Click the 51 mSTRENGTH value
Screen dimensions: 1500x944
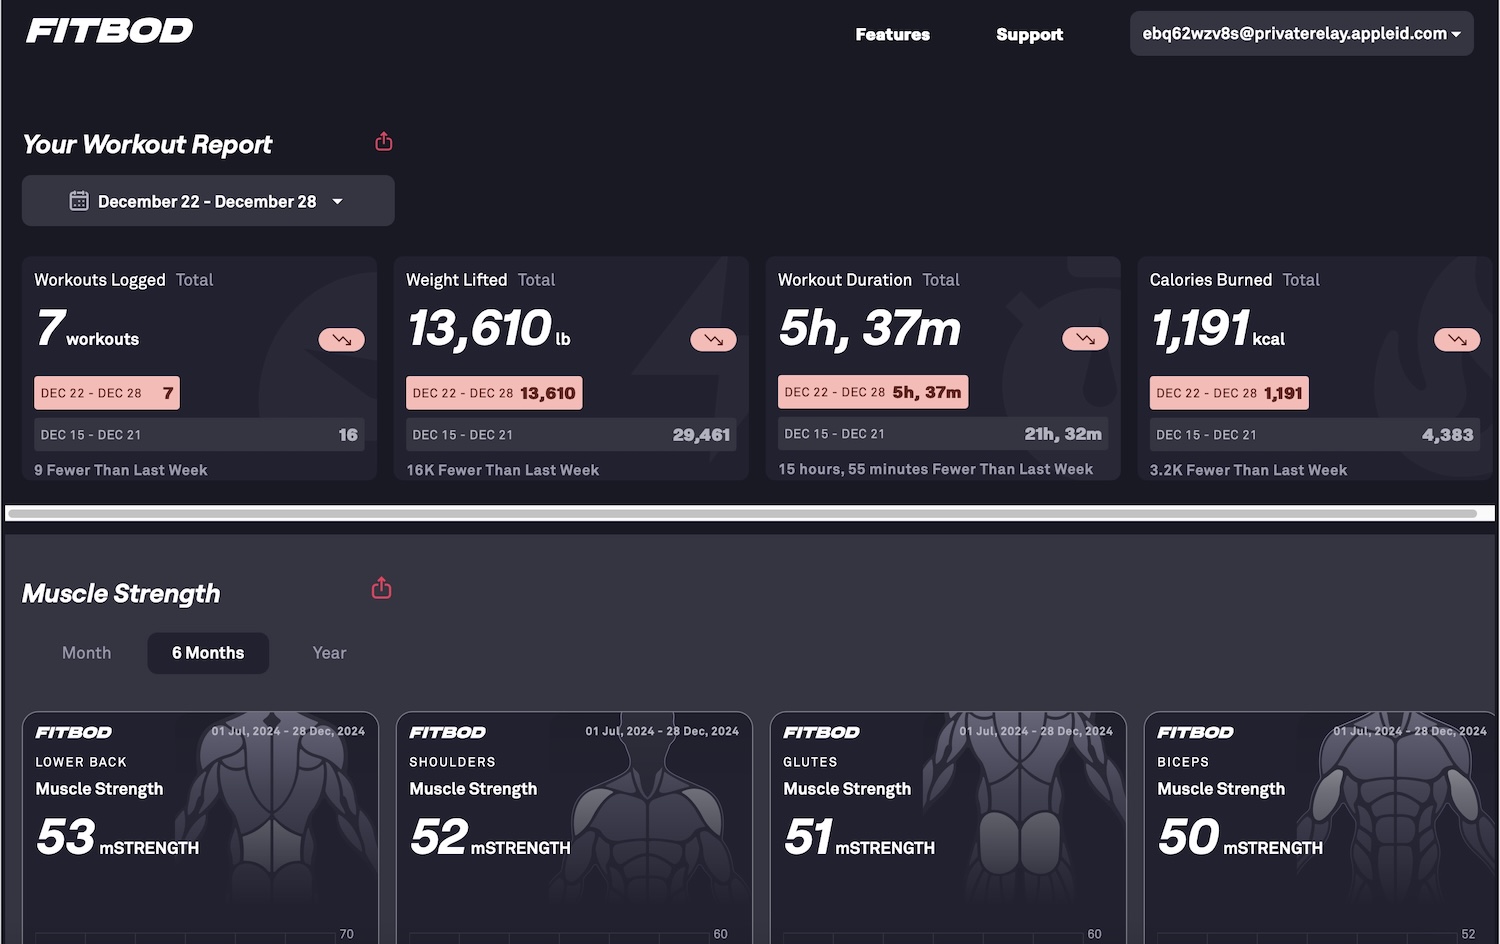[860, 838]
